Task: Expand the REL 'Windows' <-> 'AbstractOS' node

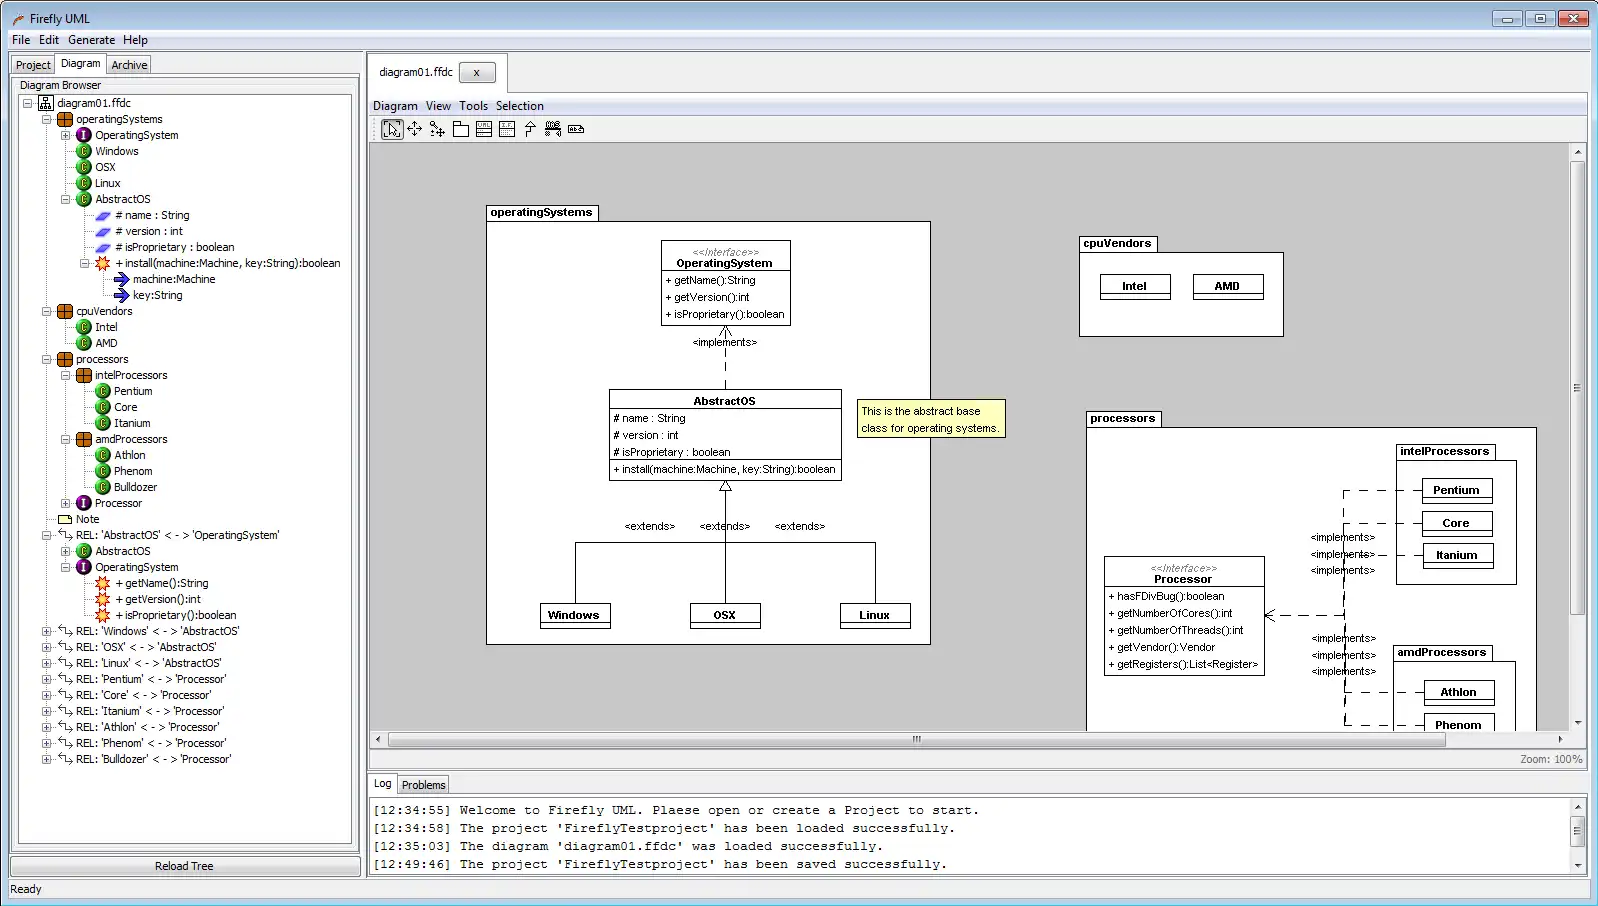Action: coord(46,631)
